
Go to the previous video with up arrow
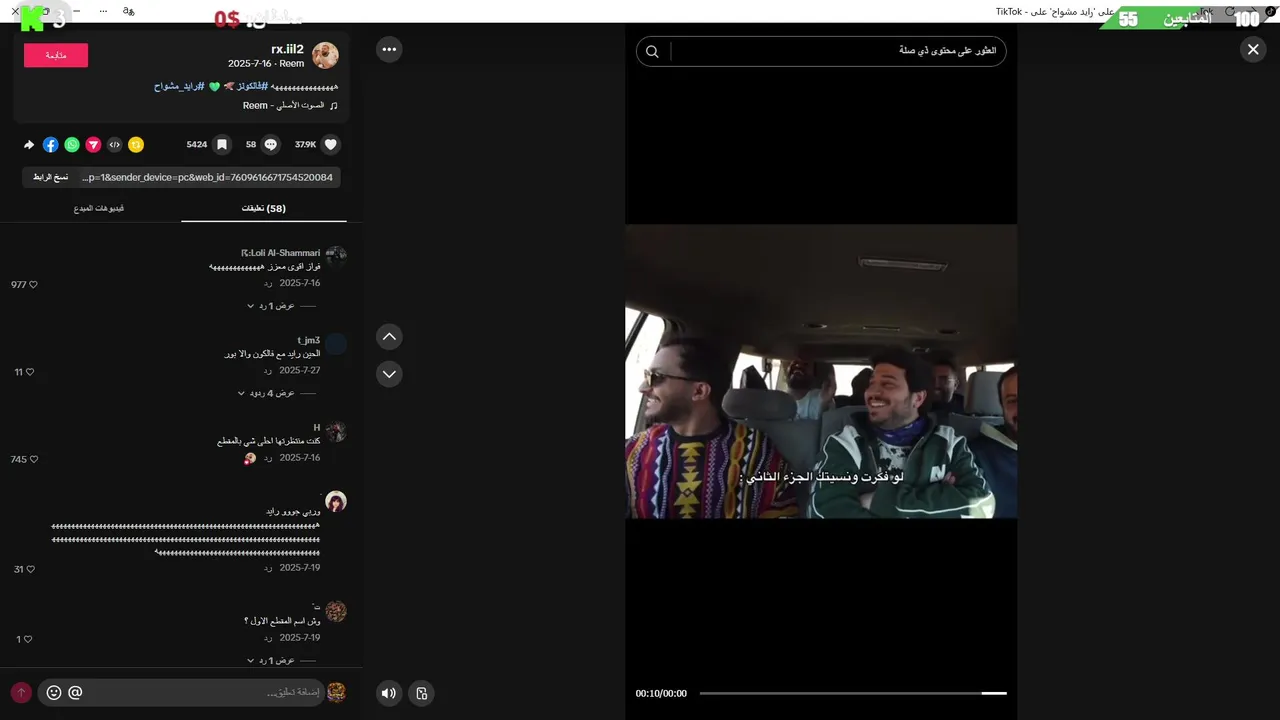(389, 337)
